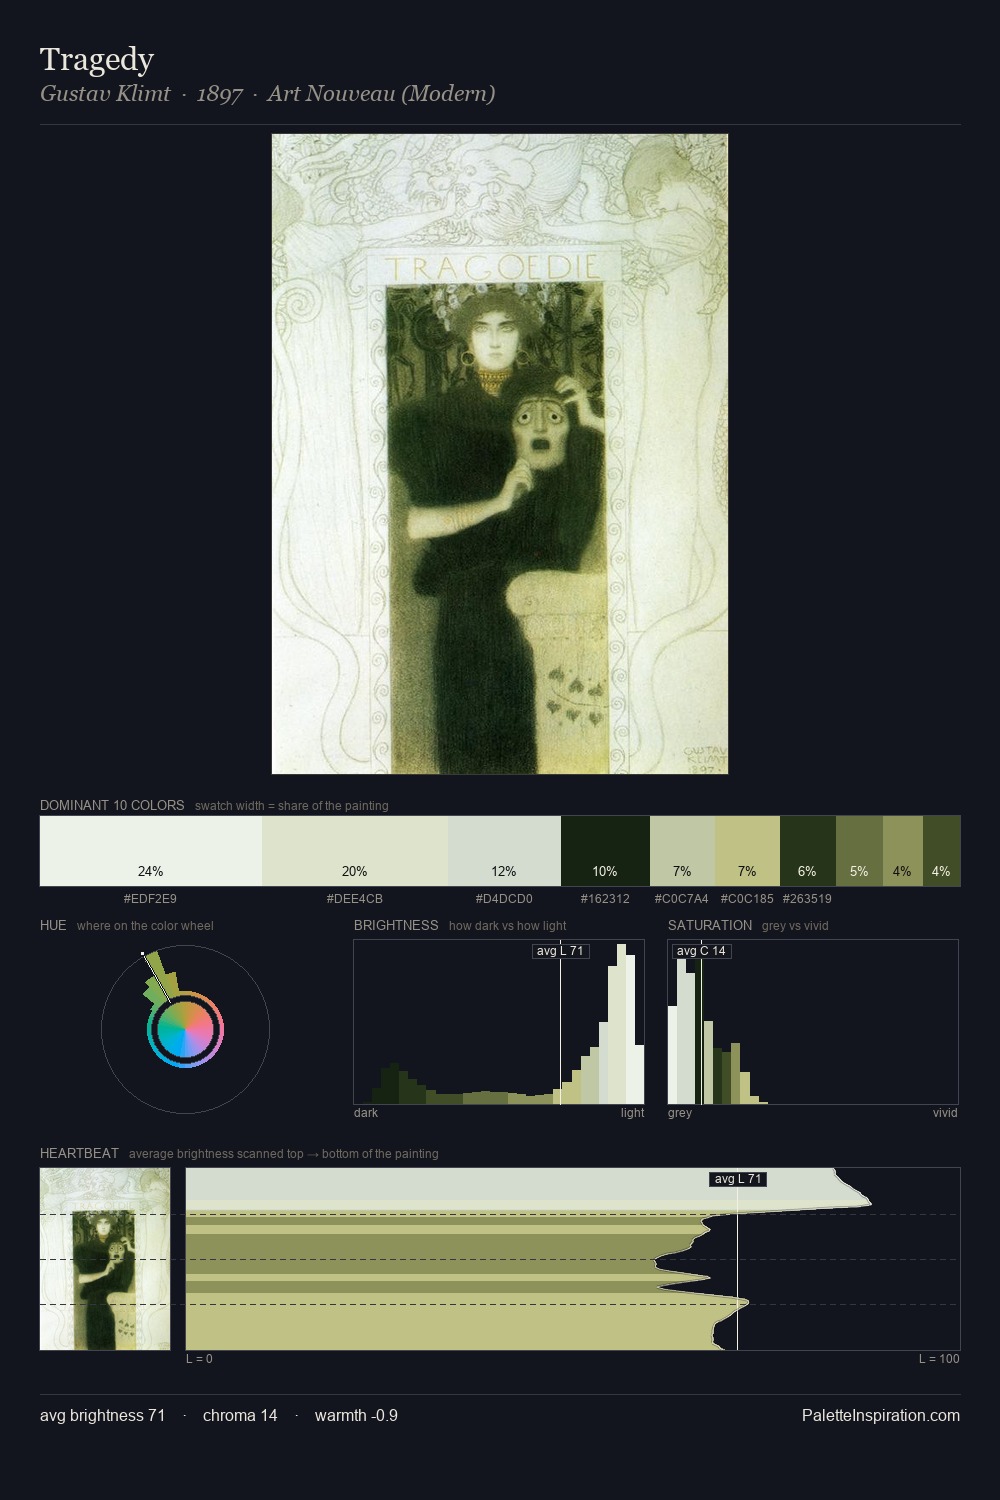The image size is (1000, 1500).
Task: Select the 20% swatch #DEE4CB
Action: point(355,851)
